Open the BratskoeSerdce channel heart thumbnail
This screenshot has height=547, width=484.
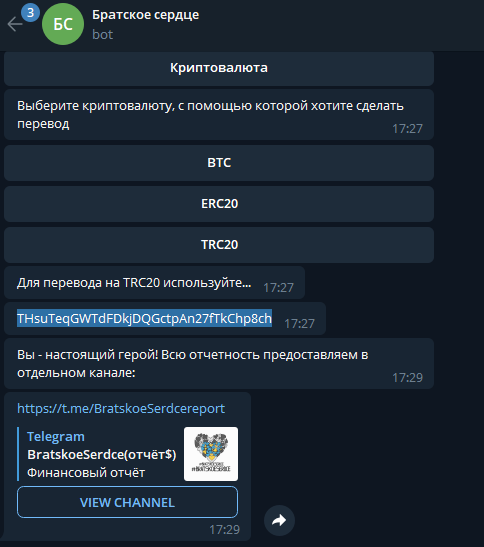coord(211,454)
